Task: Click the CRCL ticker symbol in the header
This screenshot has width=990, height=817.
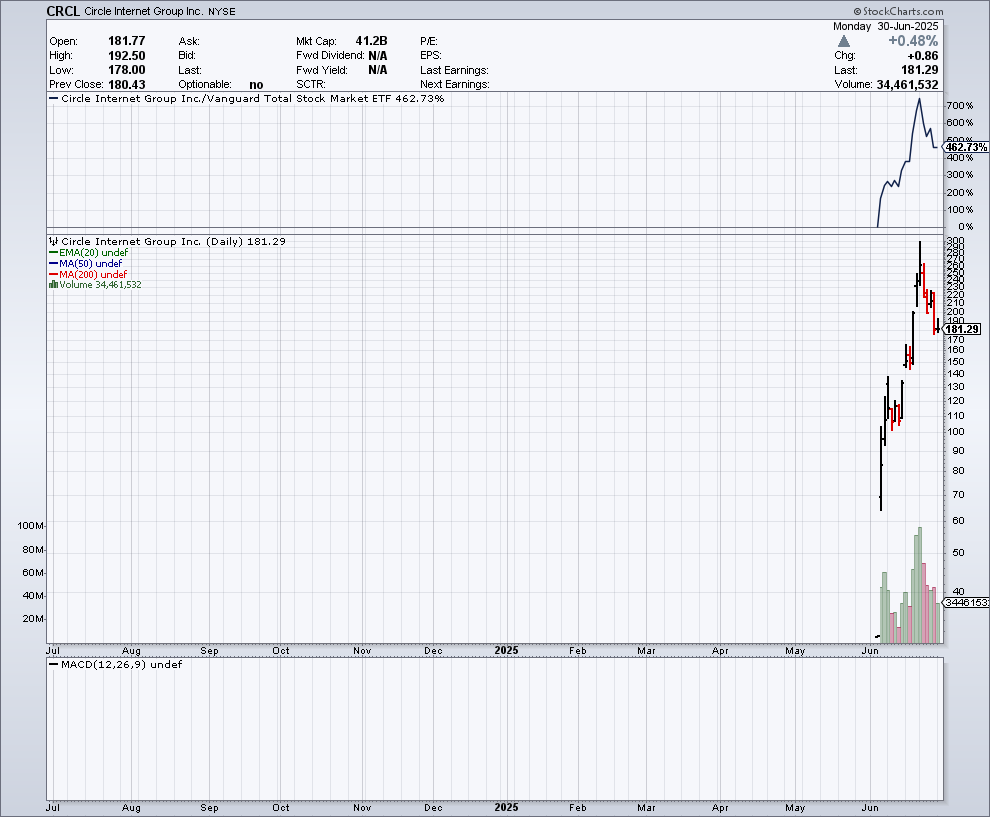Action: (63, 11)
